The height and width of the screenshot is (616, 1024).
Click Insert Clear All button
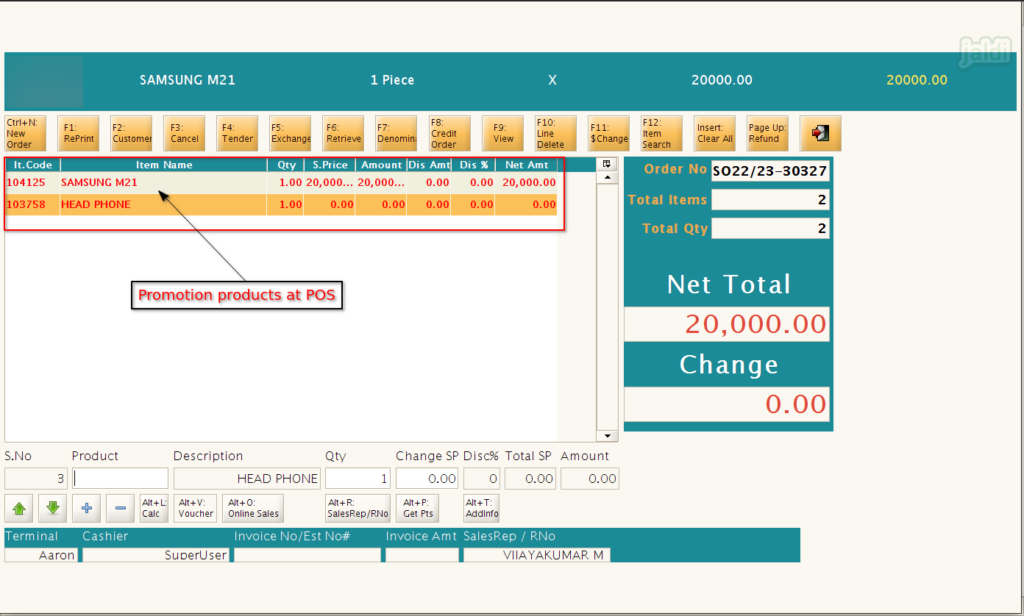pyautogui.click(x=714, y=133)
